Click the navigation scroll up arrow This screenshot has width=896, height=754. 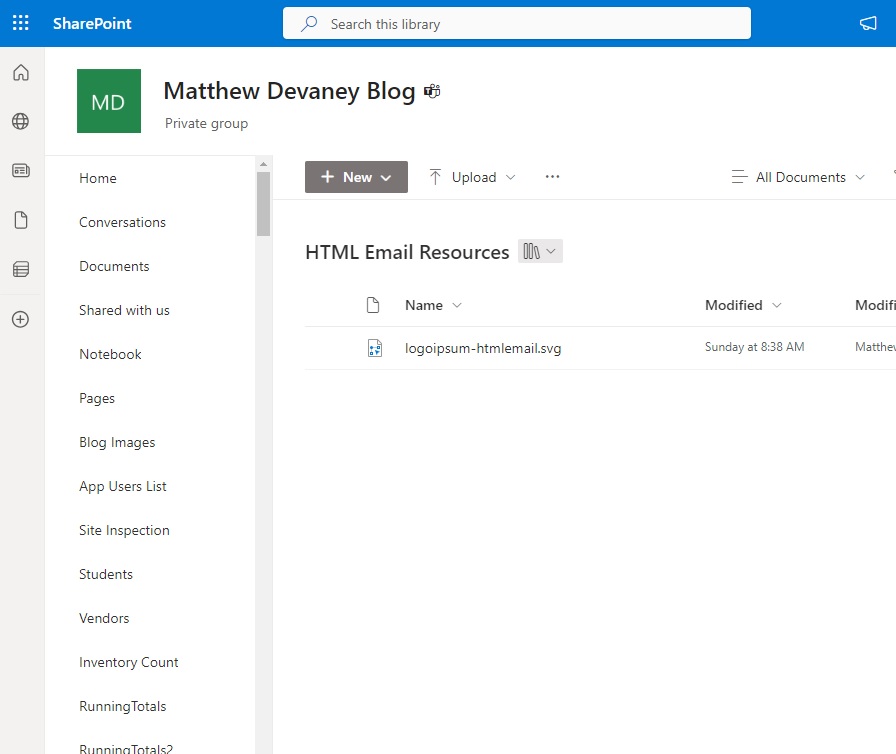263,164
